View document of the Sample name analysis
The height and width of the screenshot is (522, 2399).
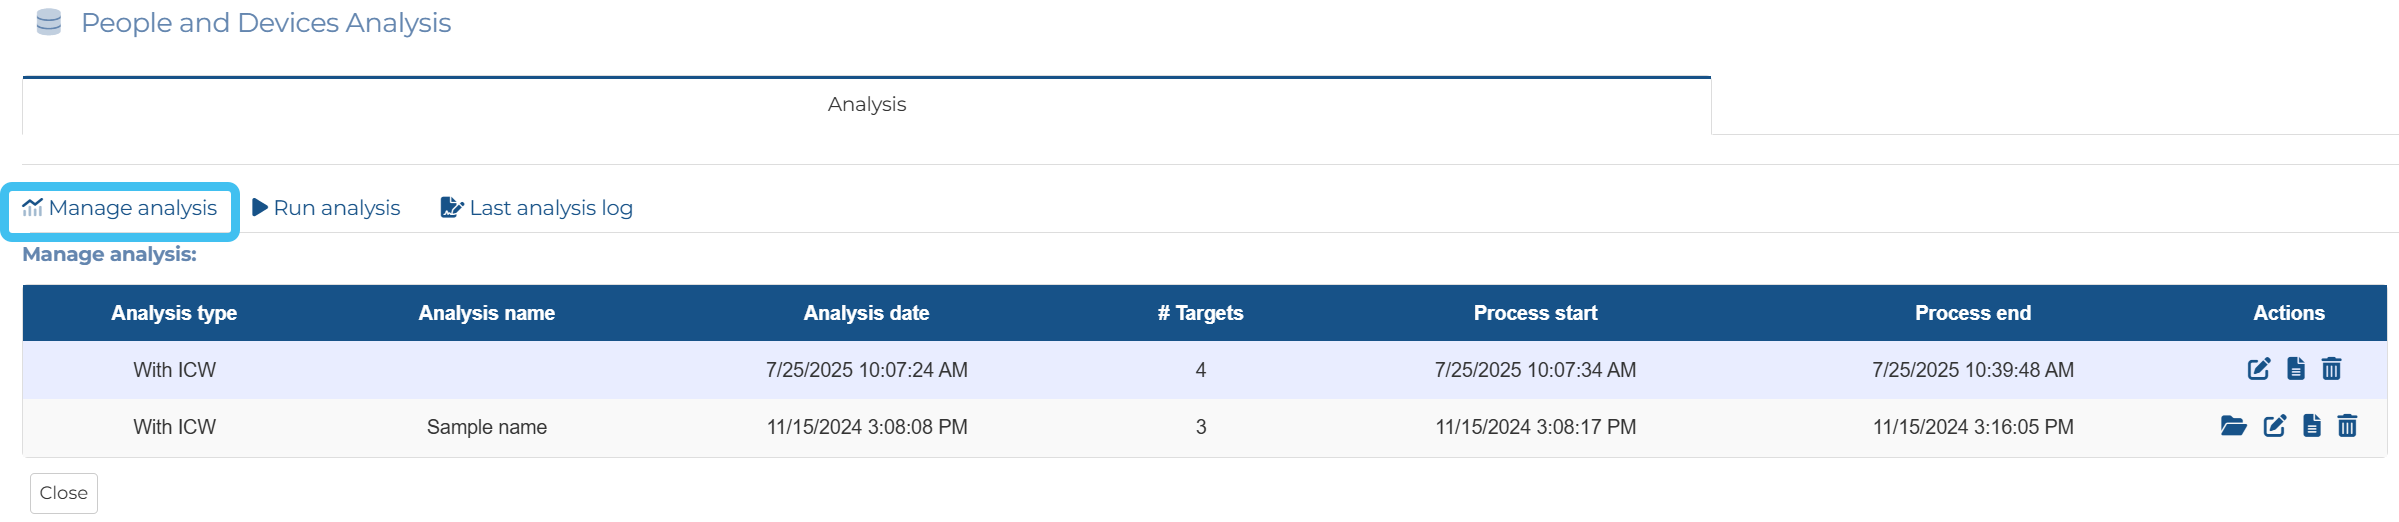(2312, 426)
